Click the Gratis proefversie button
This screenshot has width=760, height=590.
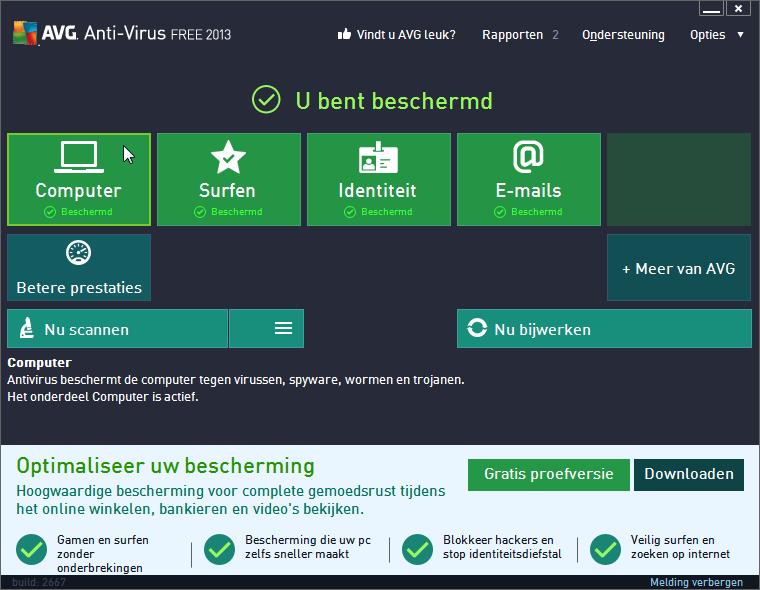[x=548, y=474]
